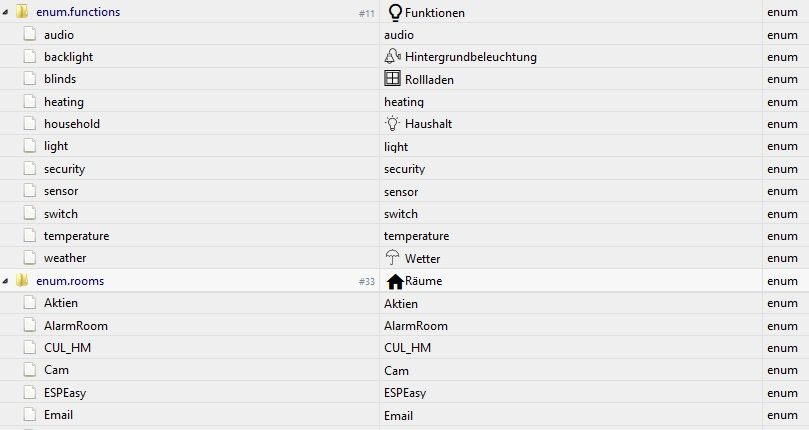Select the household row

click(x=71, y=124)
